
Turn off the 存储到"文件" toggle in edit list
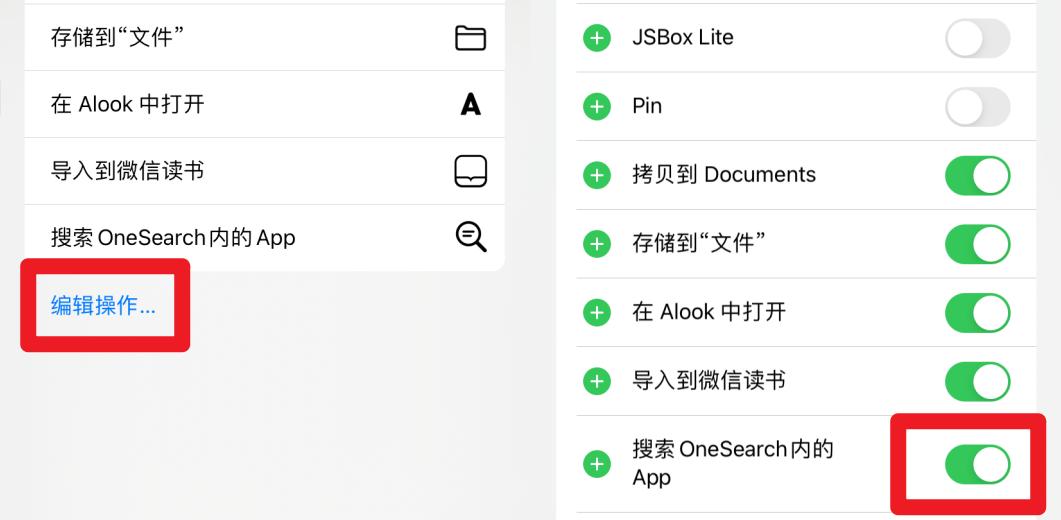[x=977, y=244]
